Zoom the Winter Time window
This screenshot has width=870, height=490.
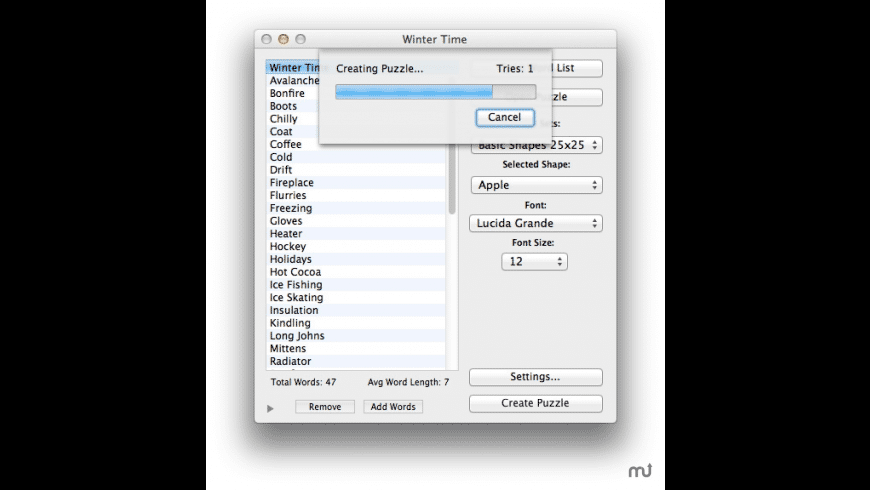301,39
